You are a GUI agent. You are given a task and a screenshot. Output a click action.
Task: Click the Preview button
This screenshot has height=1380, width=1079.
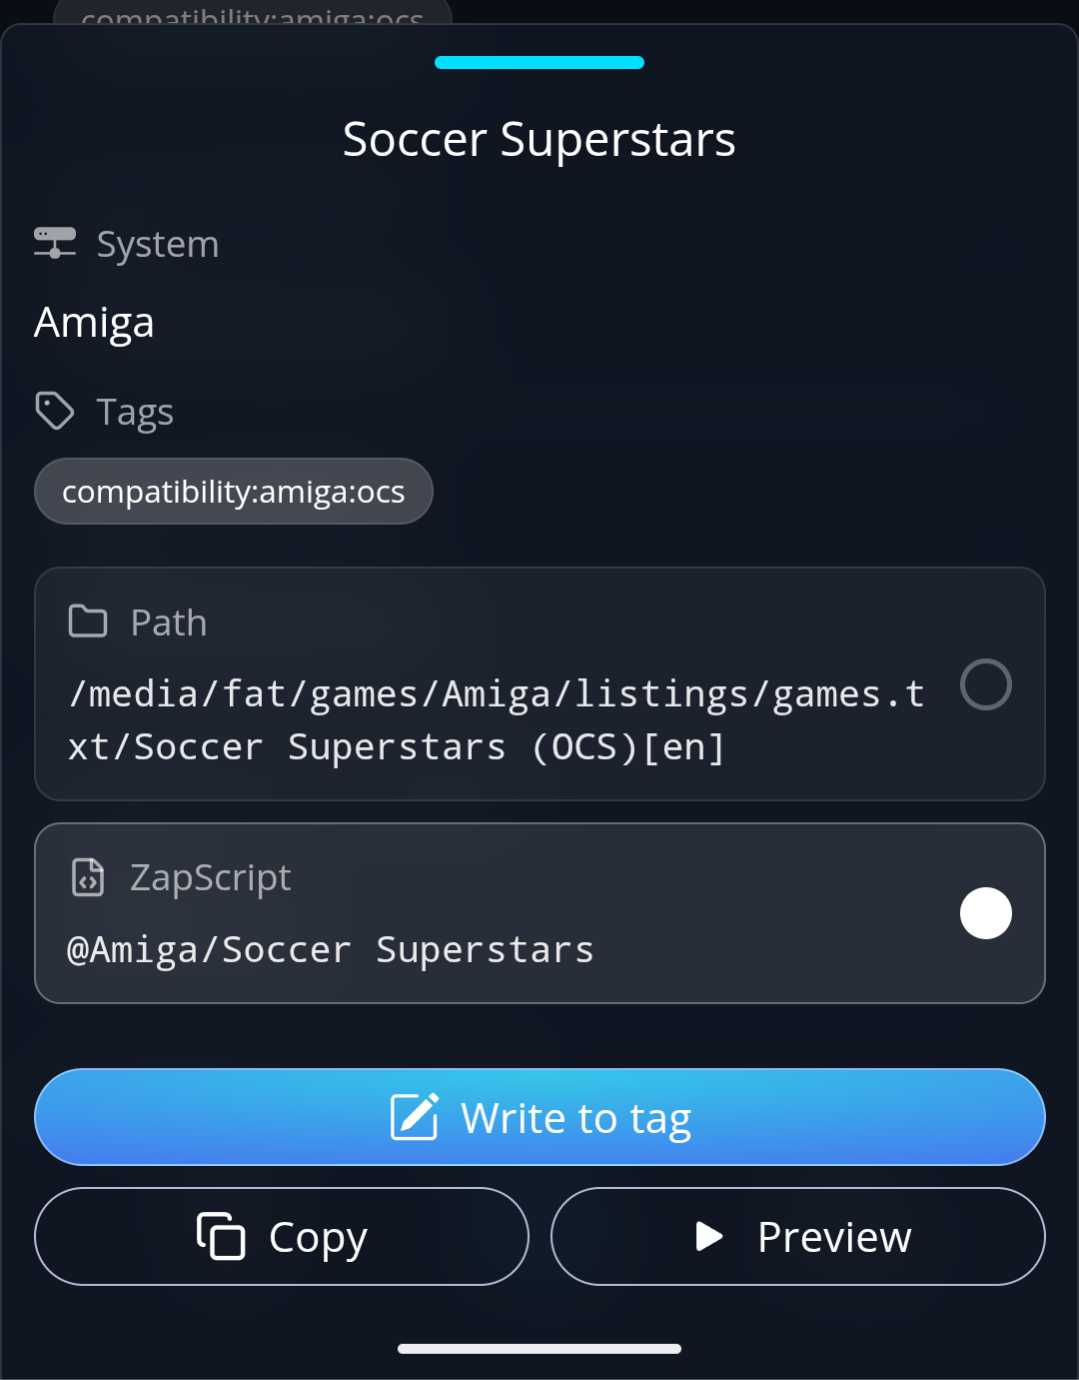tap(797, 1236)
